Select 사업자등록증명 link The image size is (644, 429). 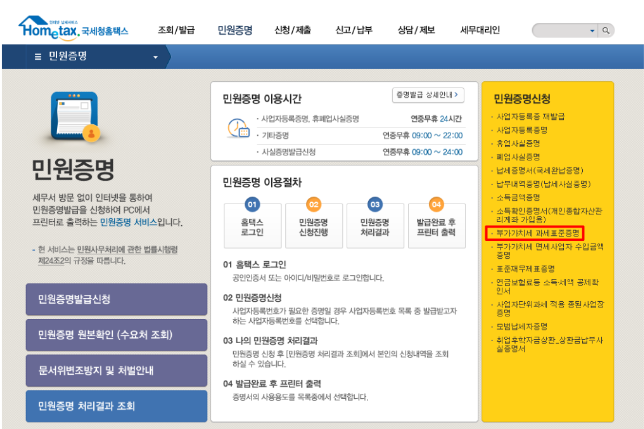click(522, 130)
